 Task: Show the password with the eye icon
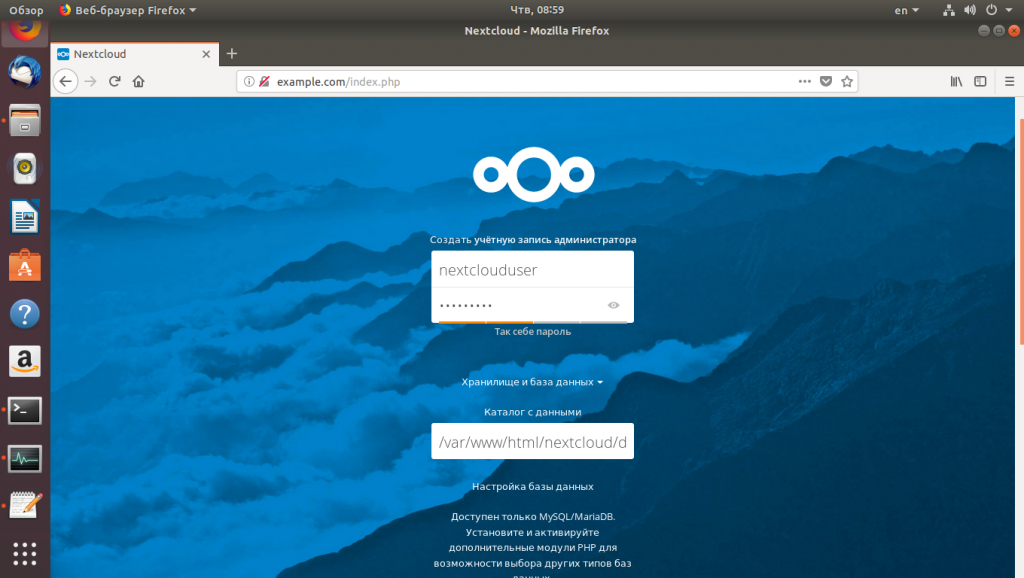(613, 305)
